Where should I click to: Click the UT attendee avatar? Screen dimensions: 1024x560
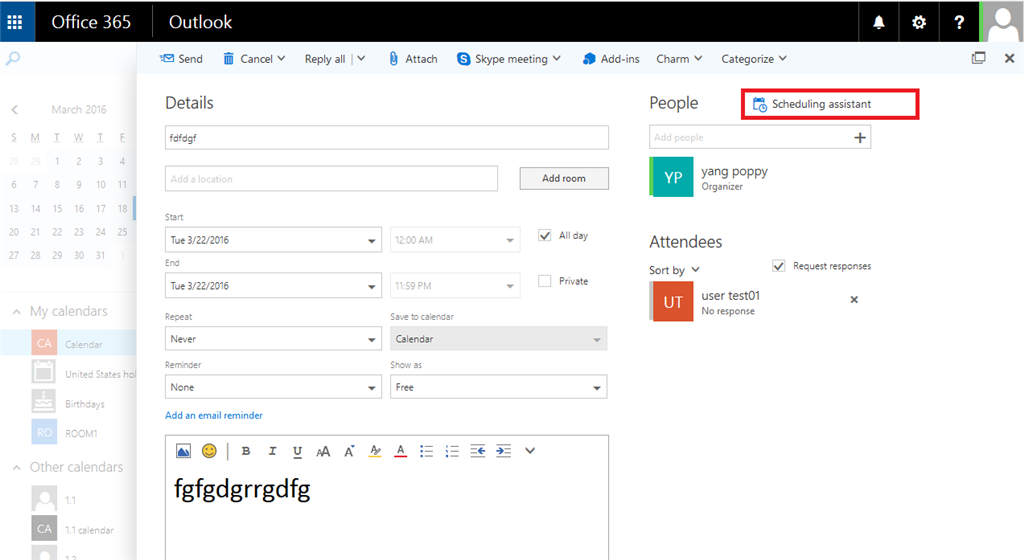tap(672, 302)
